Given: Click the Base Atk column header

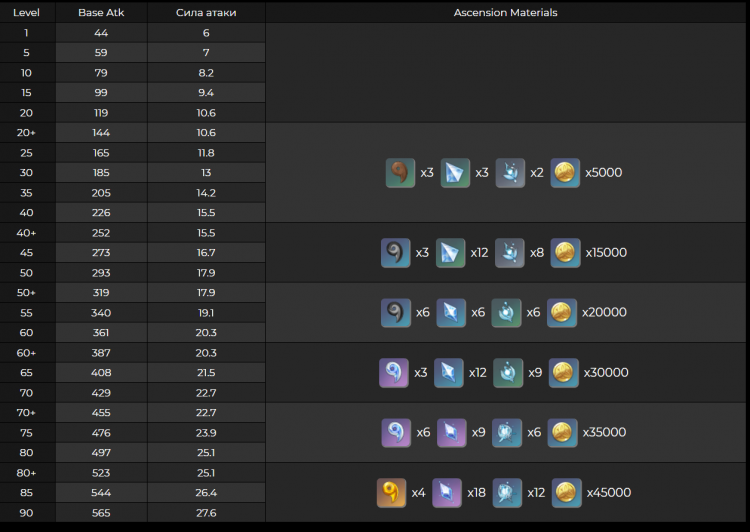Looking at the screenshot, I should pos(101,13).
